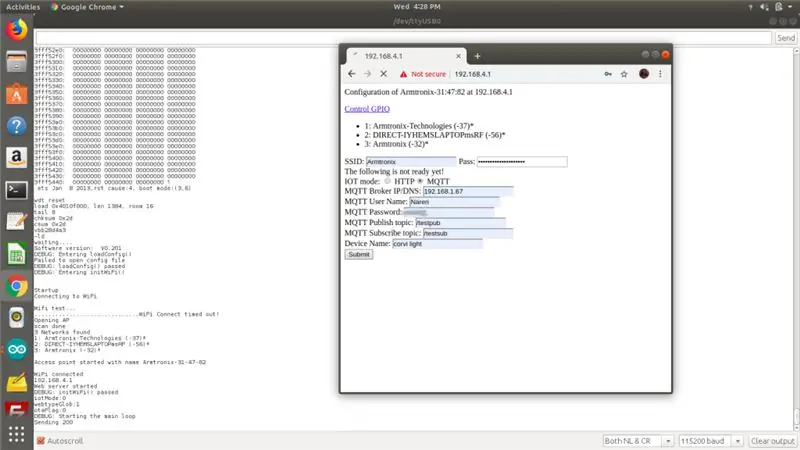This screenshot has width=800, height=450.
Task: Stop loading page with X icon
Action: coord(384,74)
